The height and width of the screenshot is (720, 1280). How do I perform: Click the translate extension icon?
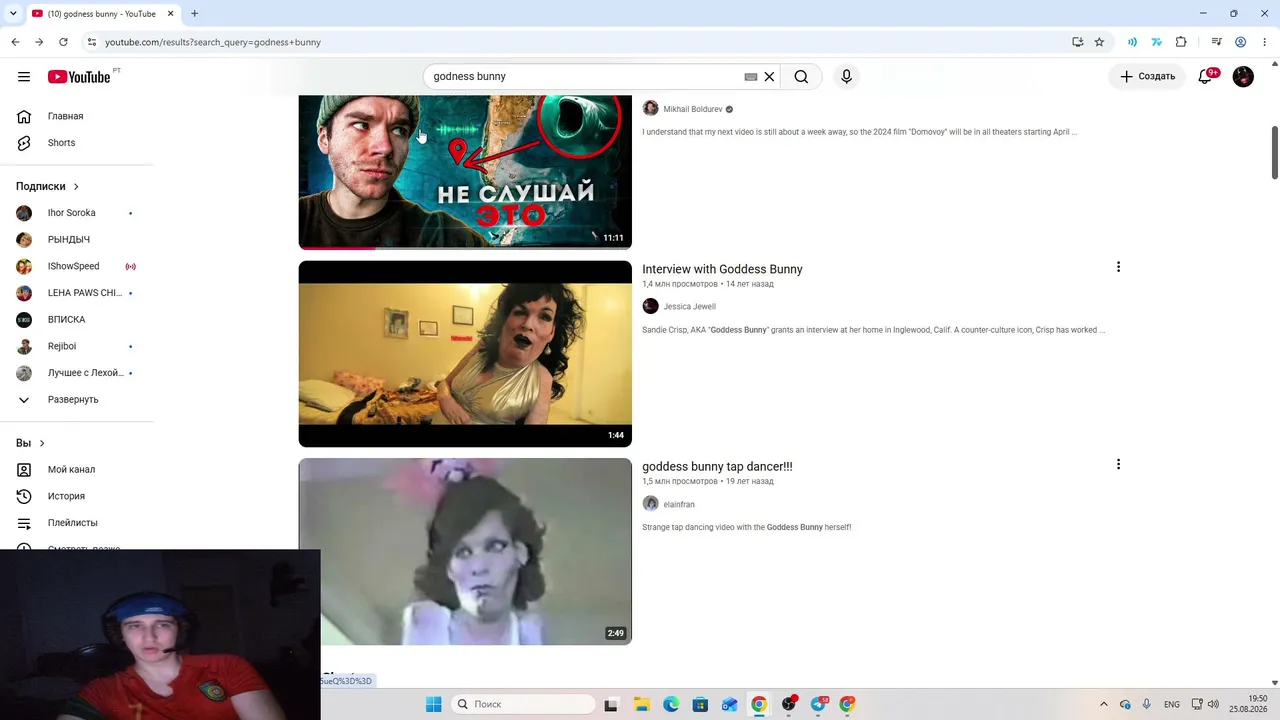pos(1156,42)
